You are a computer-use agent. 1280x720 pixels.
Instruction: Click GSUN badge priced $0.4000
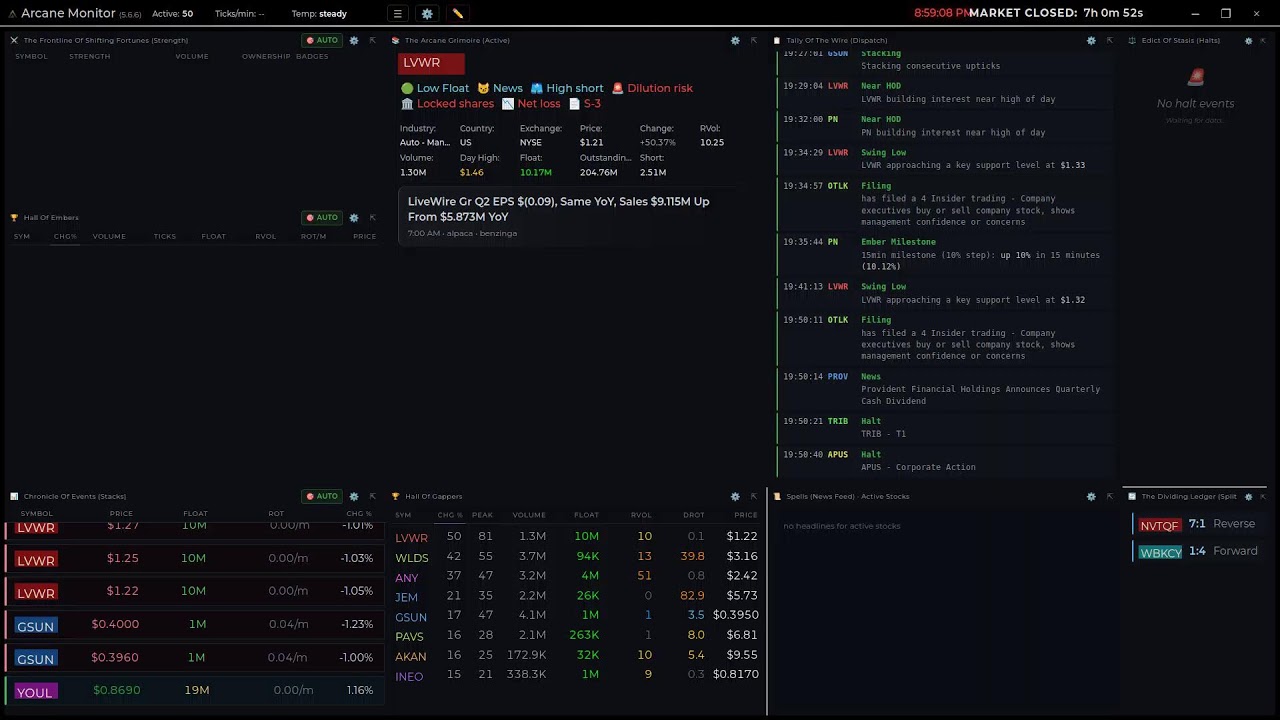[35, 626]
